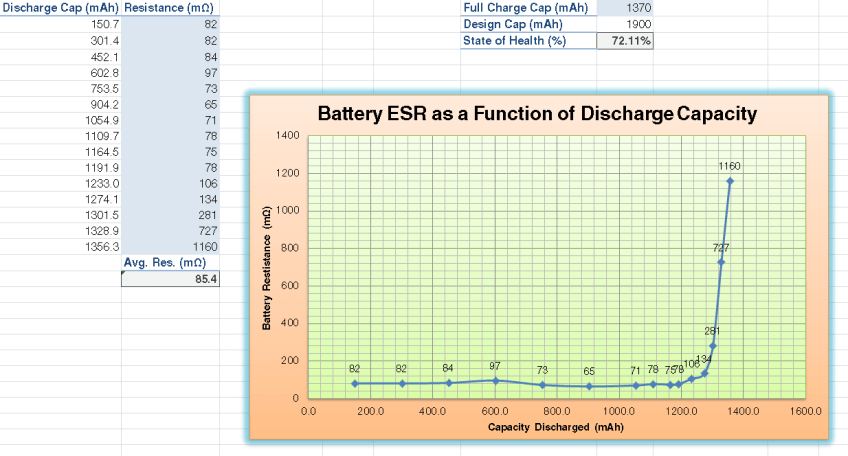Select the table cell with resistance 281
848x456 pixels.
(x=170, y=214)
